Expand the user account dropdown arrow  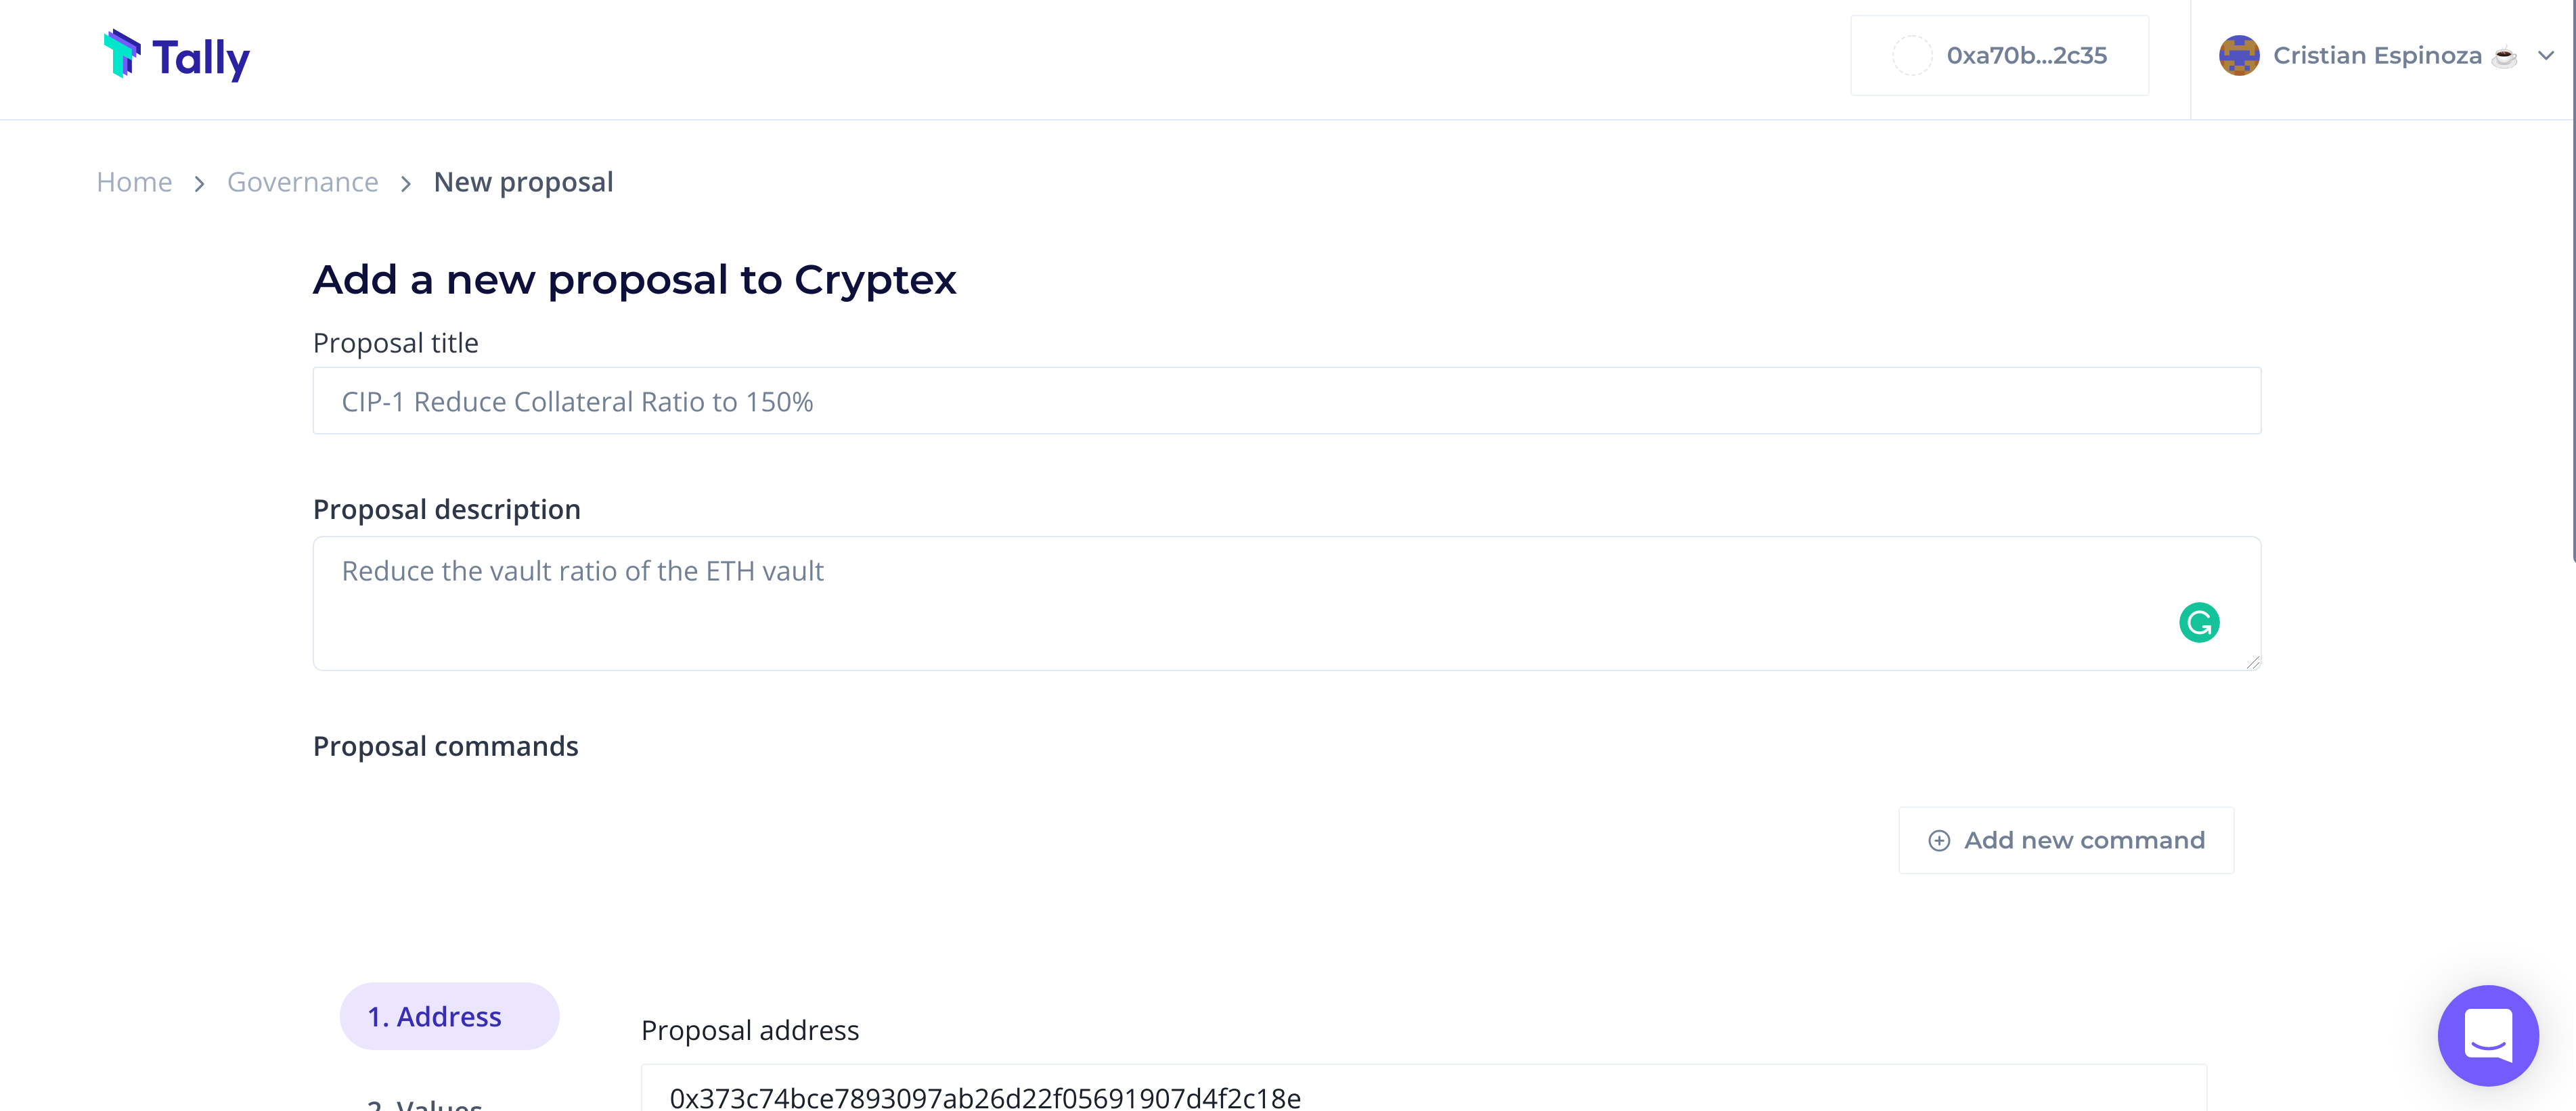pyautogui.click(x=2546, y=56)
